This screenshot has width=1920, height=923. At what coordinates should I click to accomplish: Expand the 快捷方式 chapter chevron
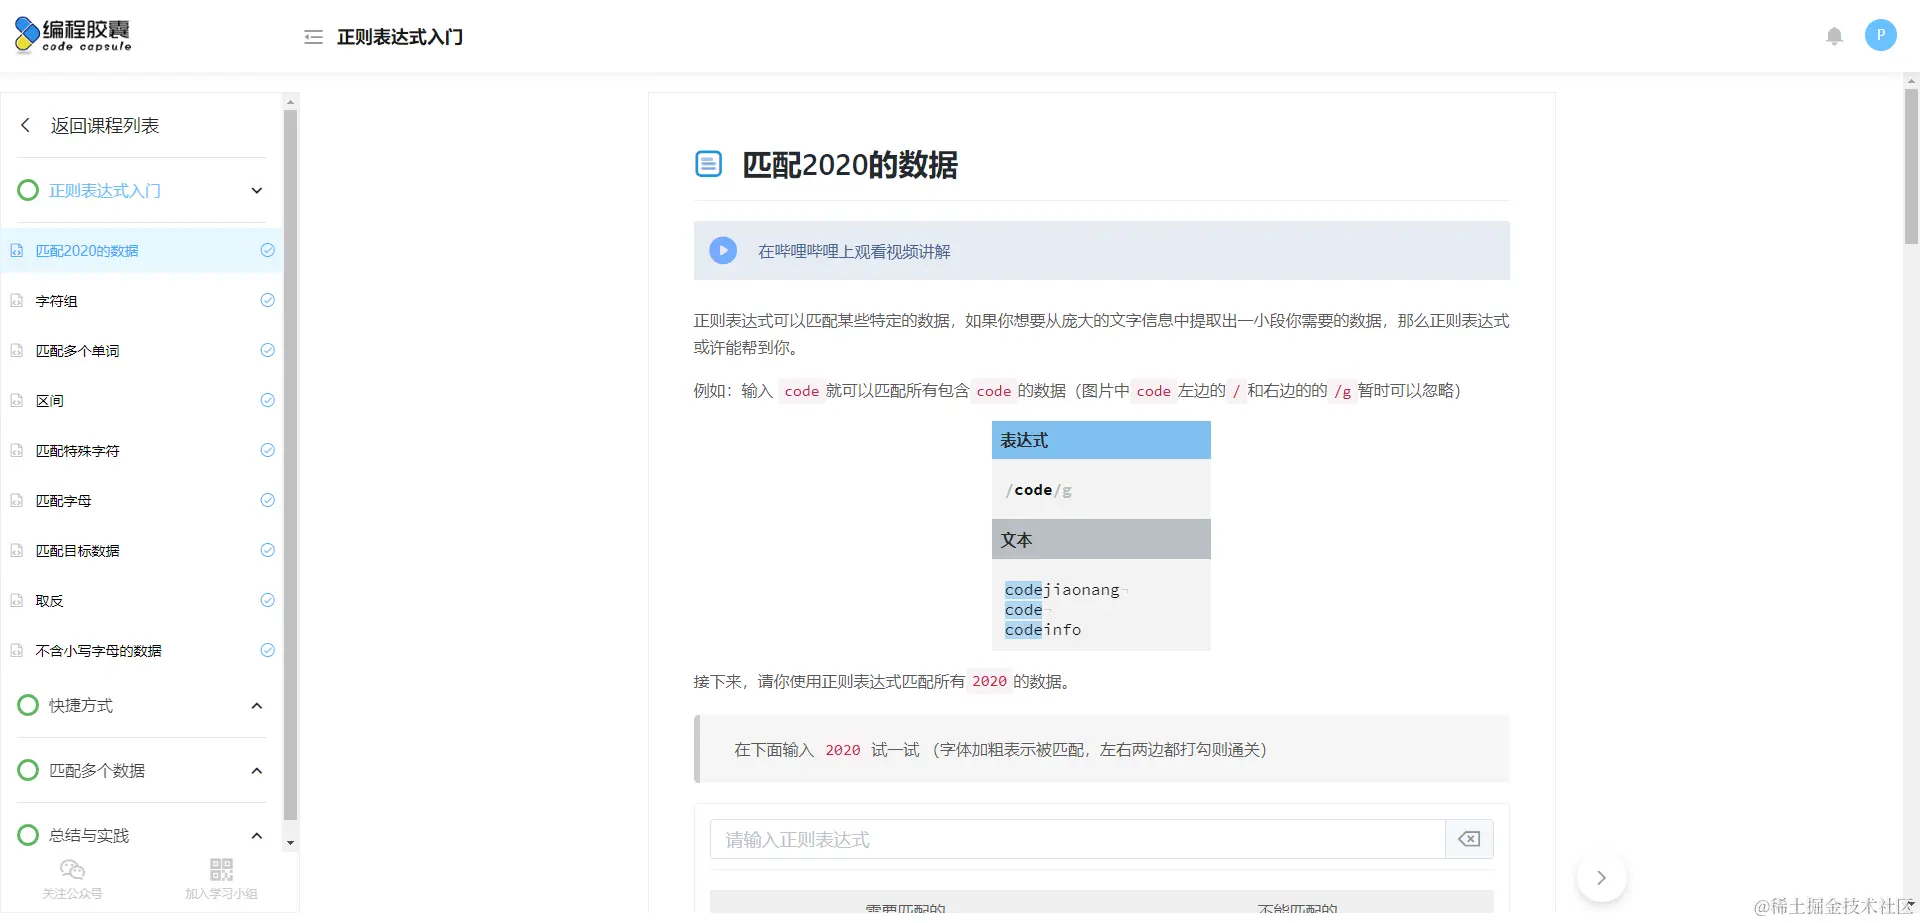[257, 705]
